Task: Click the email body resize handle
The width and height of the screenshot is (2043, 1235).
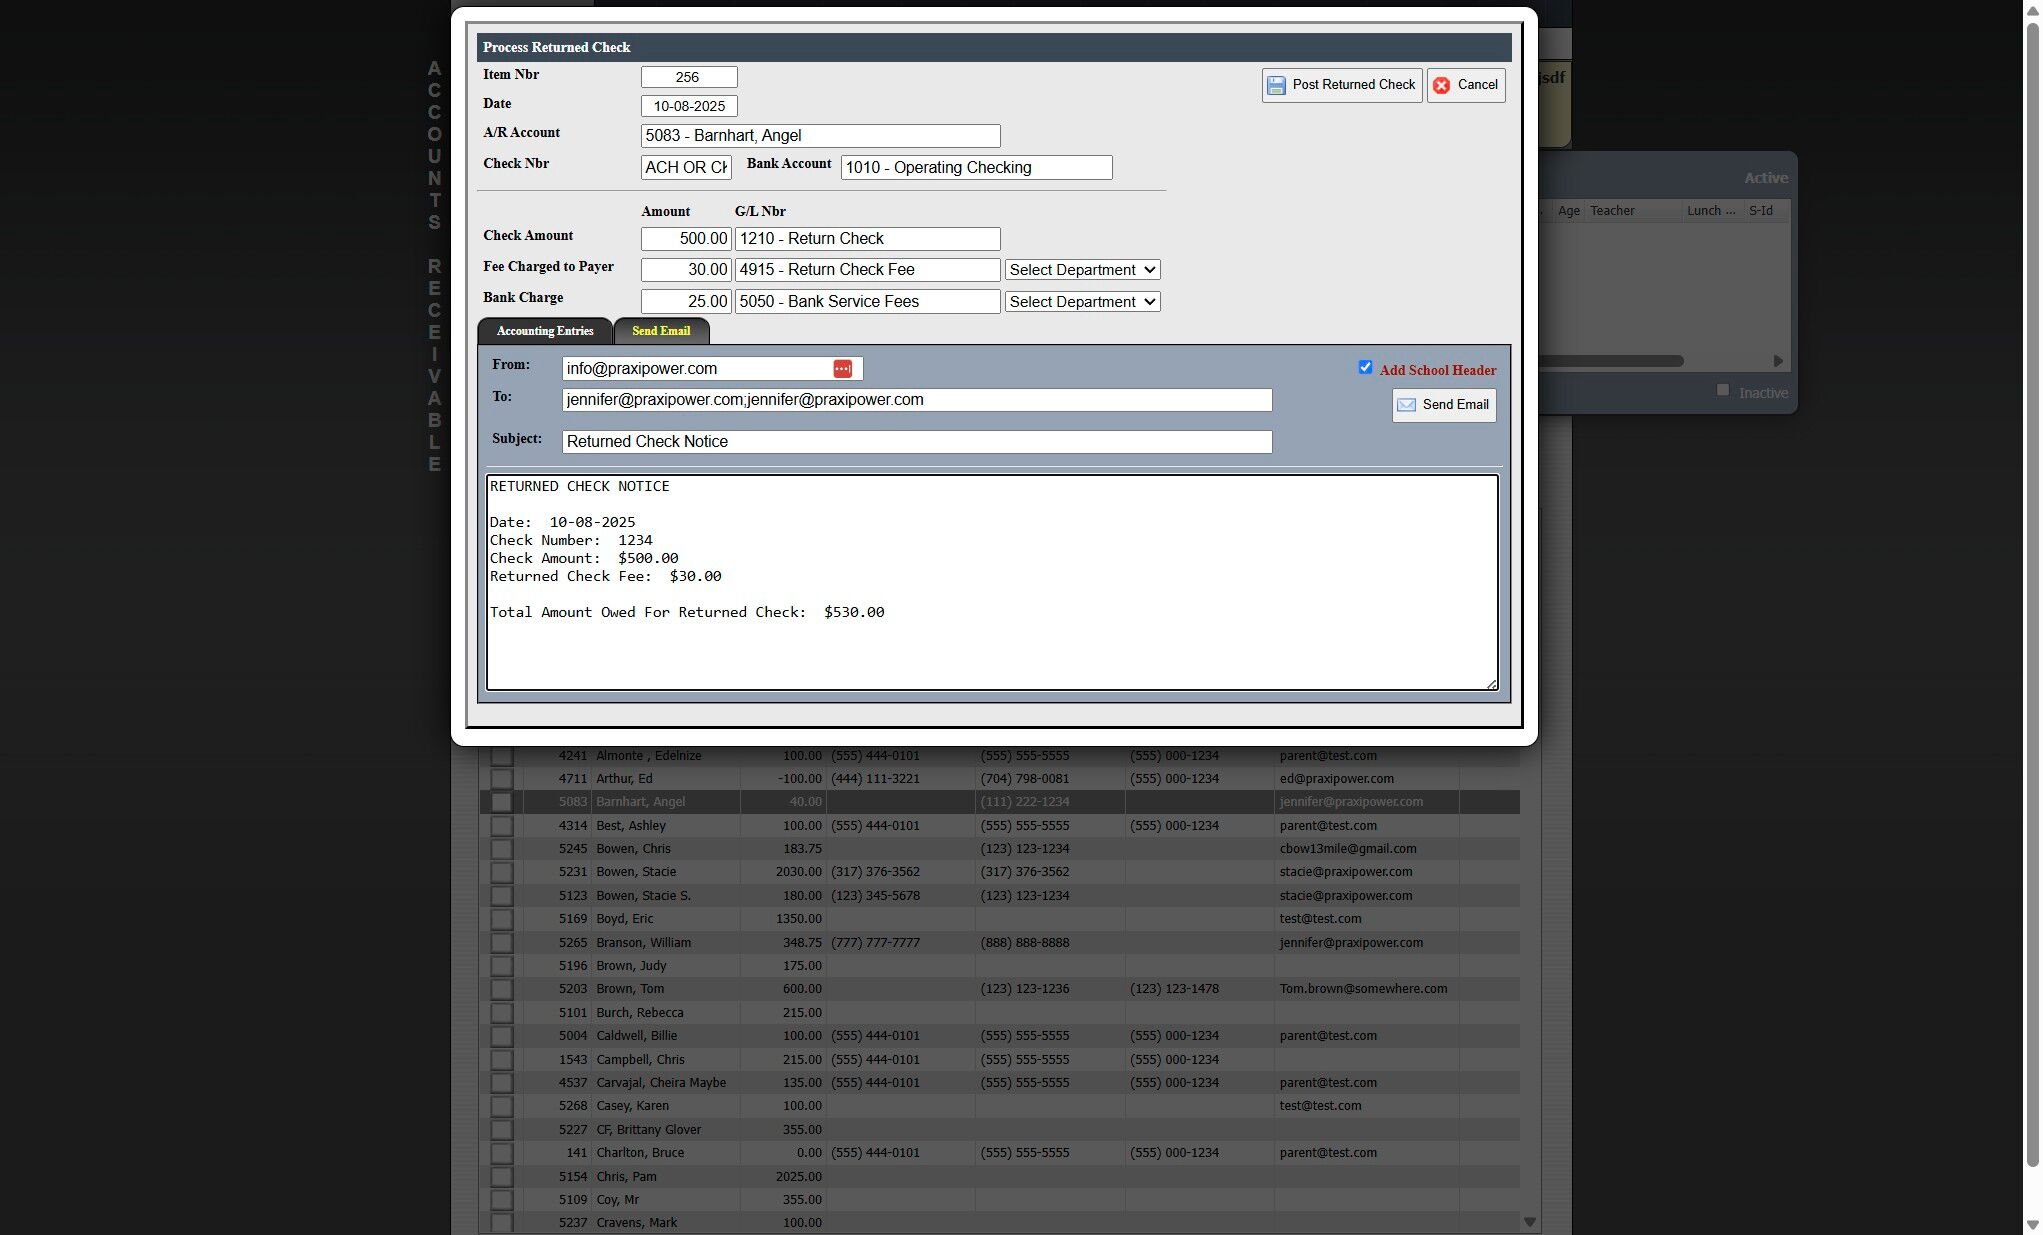Action: point(1491,684)
